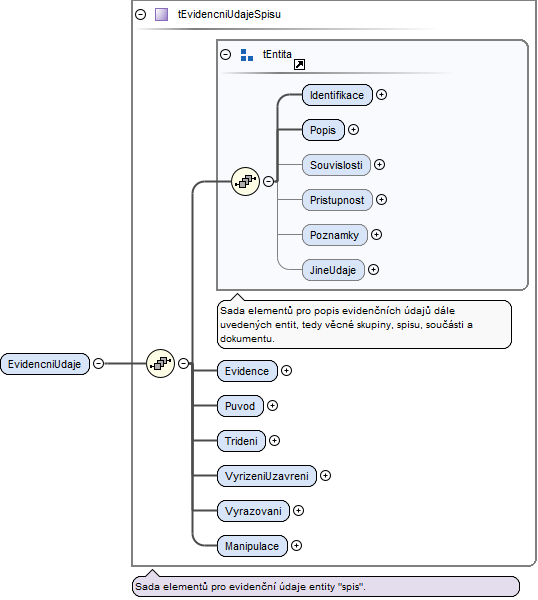Image resolution: width=538 pixels, height=600 pixels.
Task: Open the tEntita reference arrow icon
Action: tap(299, 65)
